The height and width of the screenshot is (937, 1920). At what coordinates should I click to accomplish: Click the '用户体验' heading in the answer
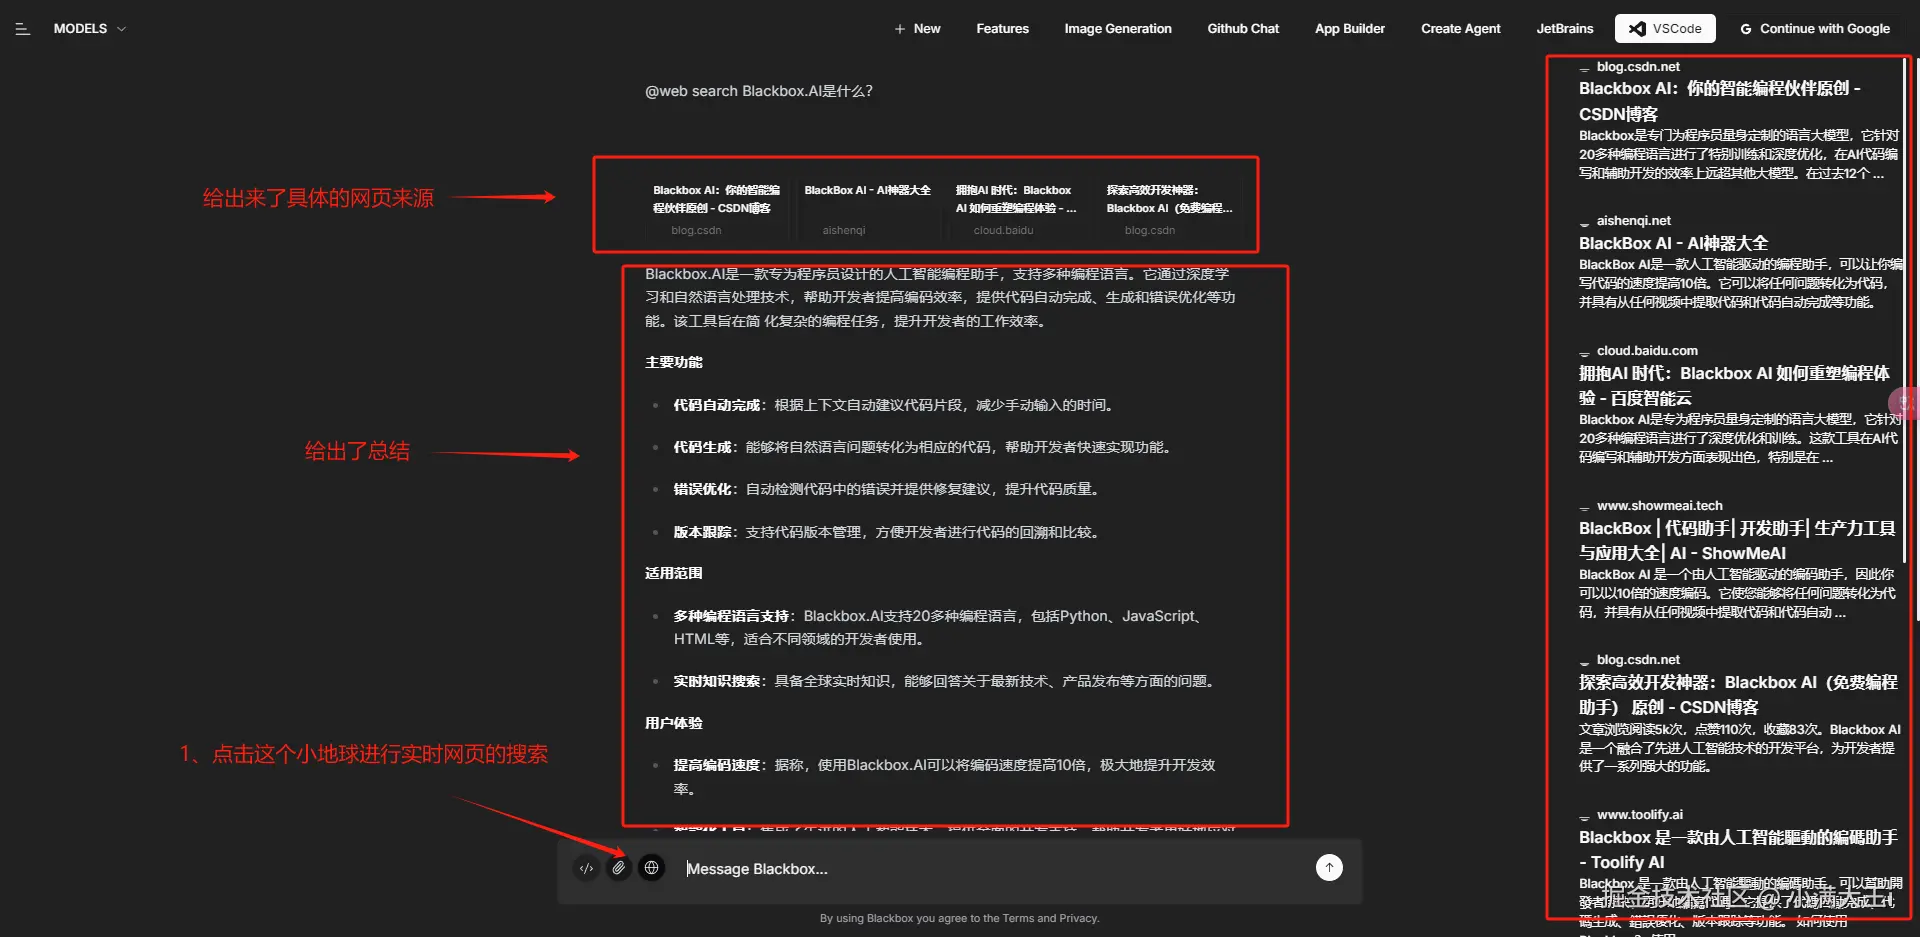pyautogui.click(x=674, y=723)
